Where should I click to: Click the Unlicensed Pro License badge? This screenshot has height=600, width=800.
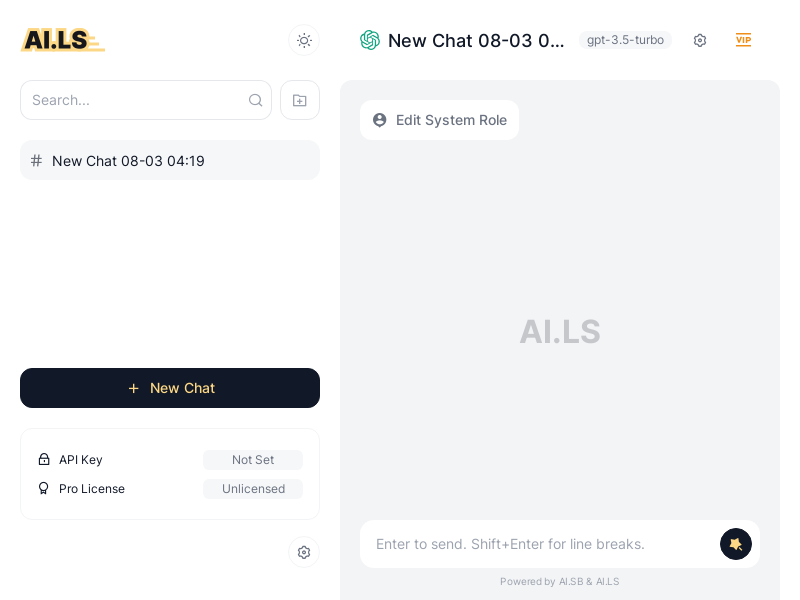click(253, 489)
